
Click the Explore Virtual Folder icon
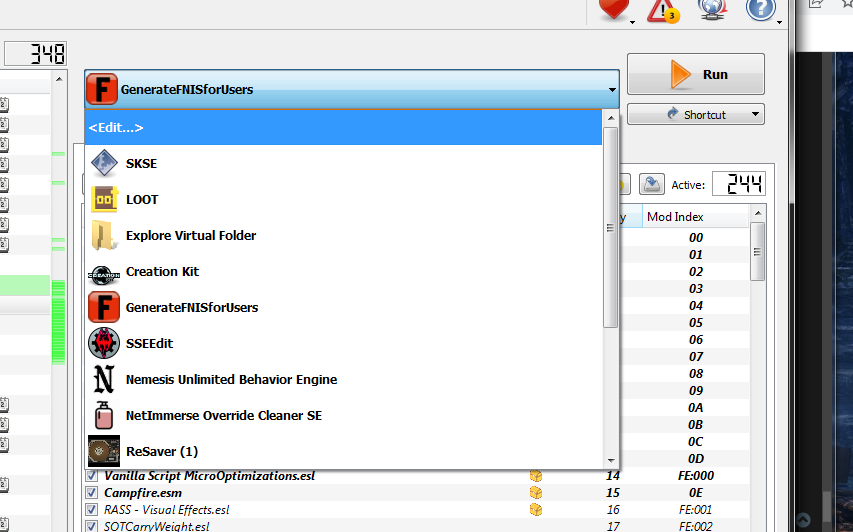tap(104, 235)
